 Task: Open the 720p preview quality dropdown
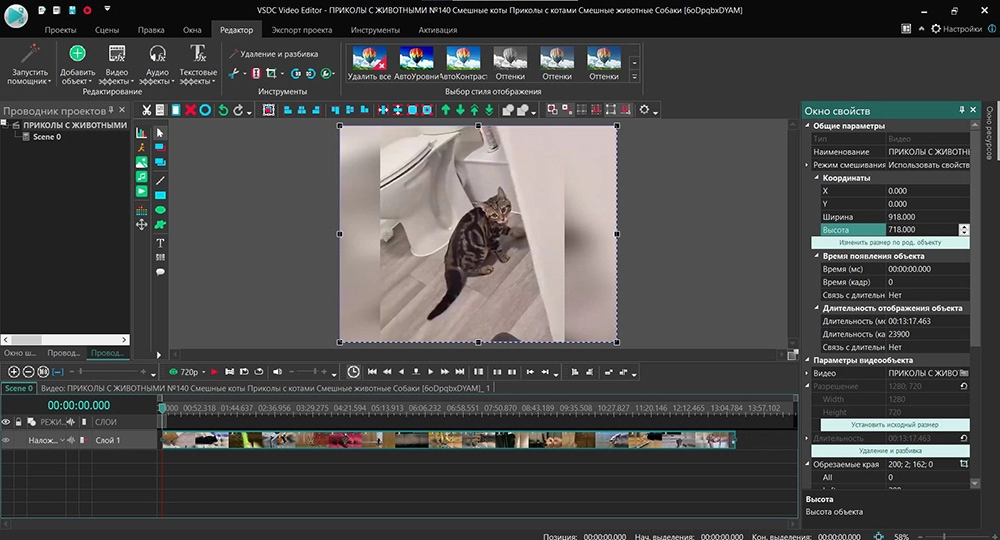click(x=191, y=372)
